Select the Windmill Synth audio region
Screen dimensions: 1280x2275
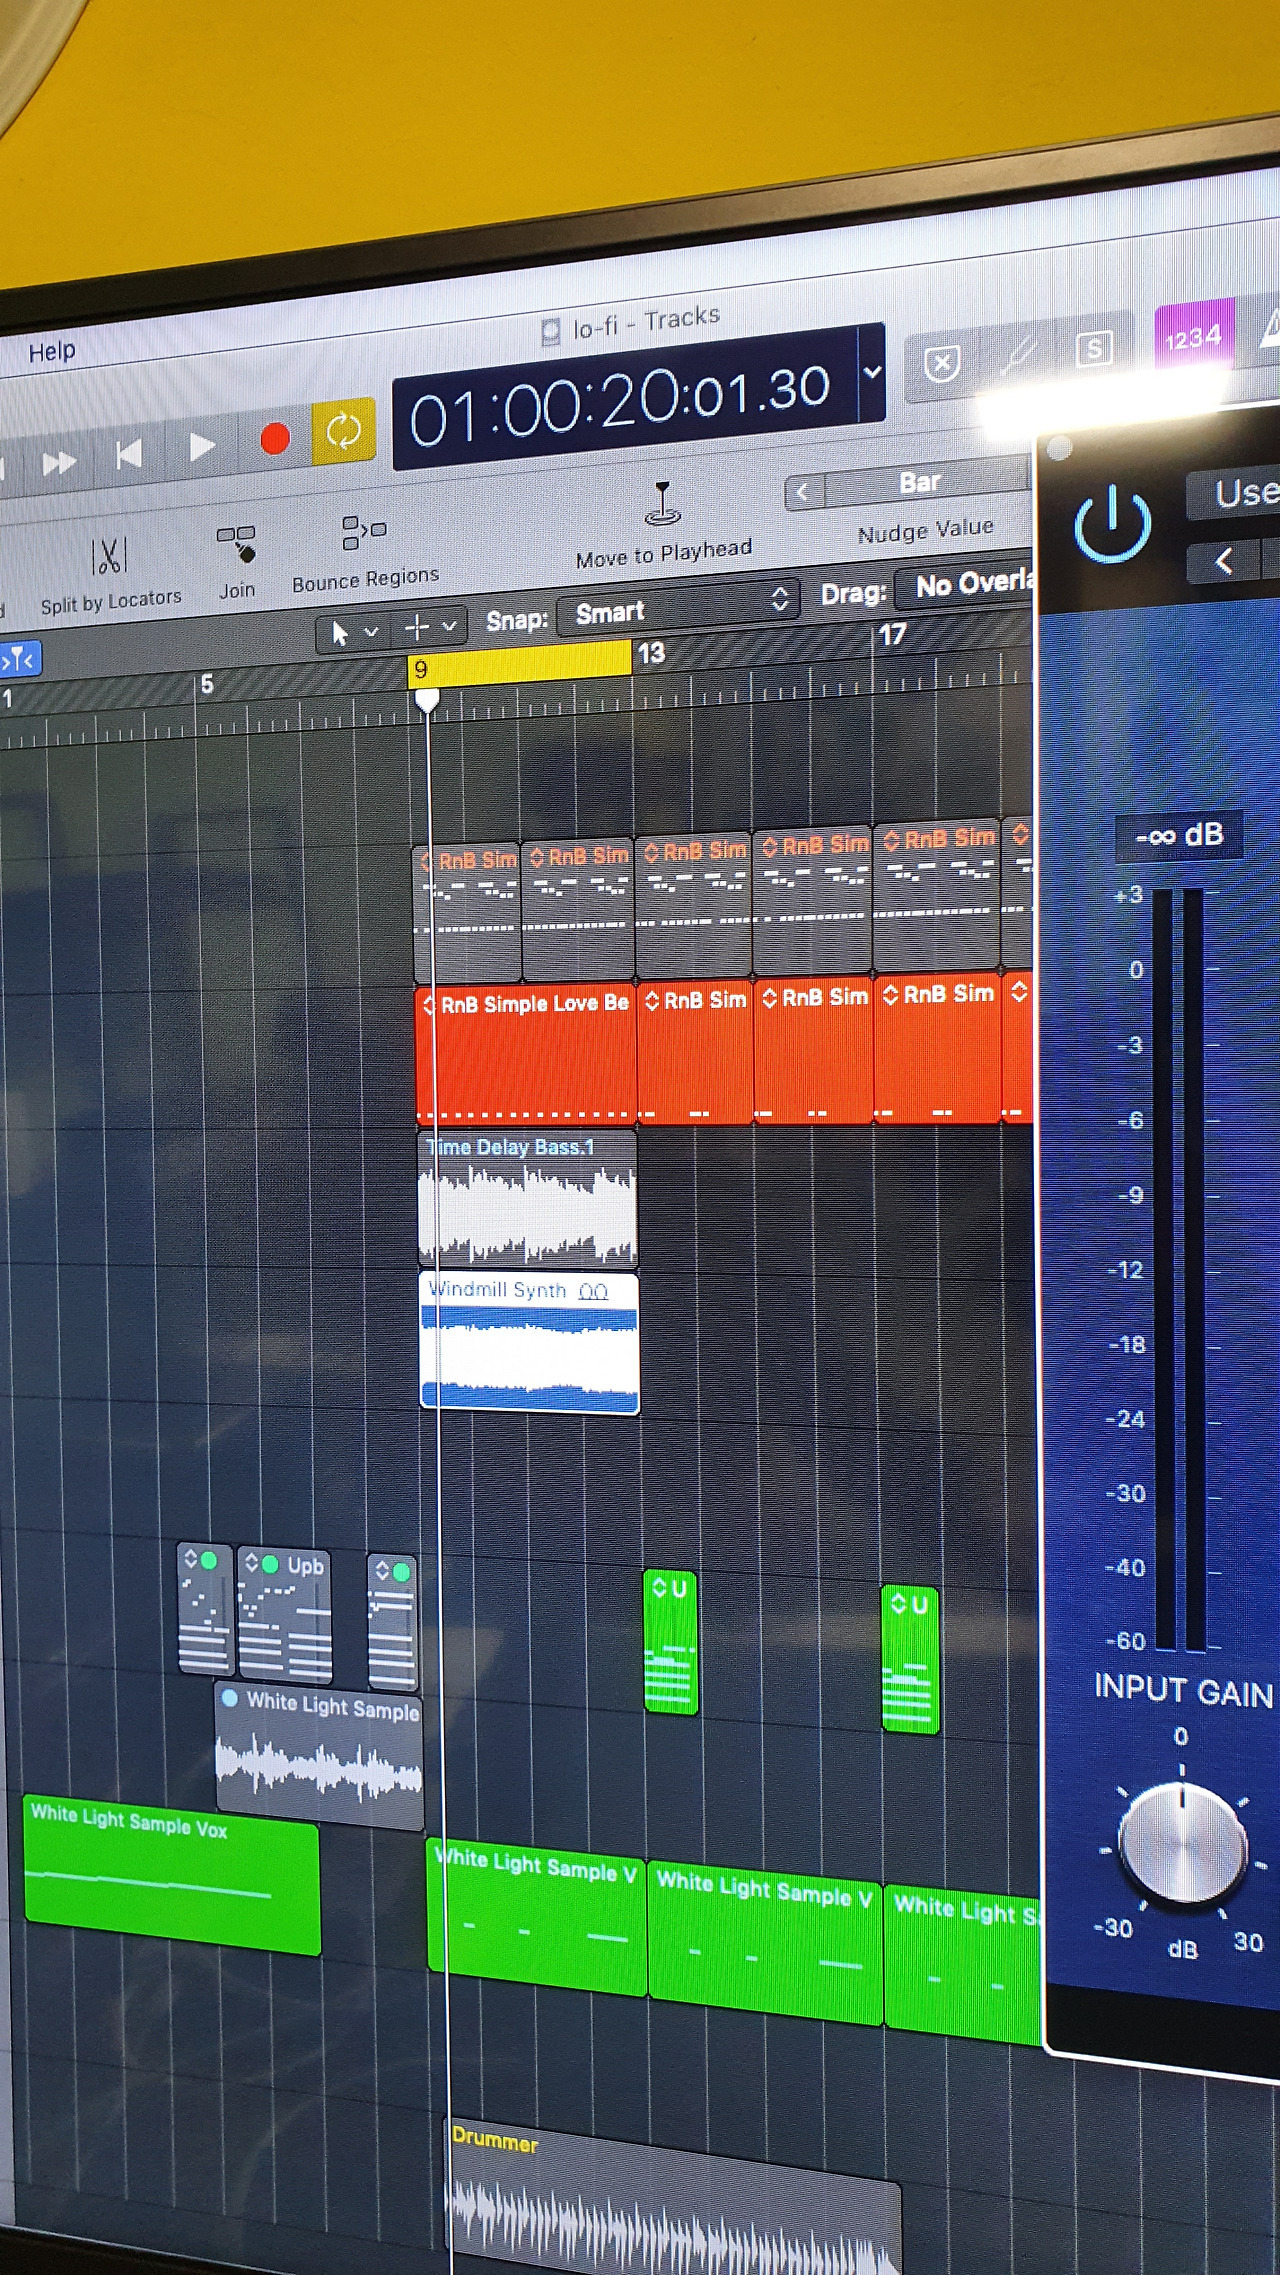click(529, 1343)
